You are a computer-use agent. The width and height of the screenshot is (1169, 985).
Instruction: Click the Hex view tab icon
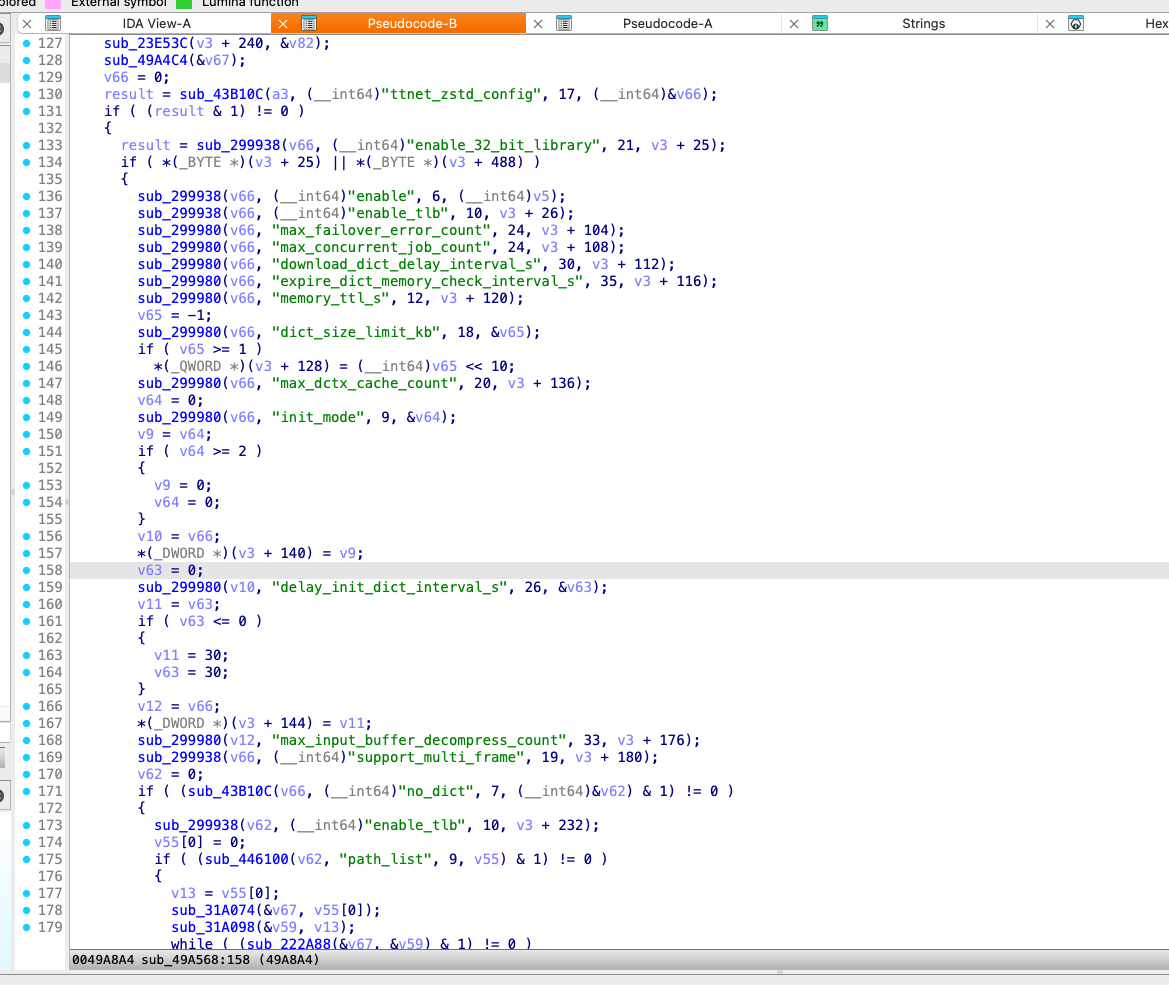1076,23
